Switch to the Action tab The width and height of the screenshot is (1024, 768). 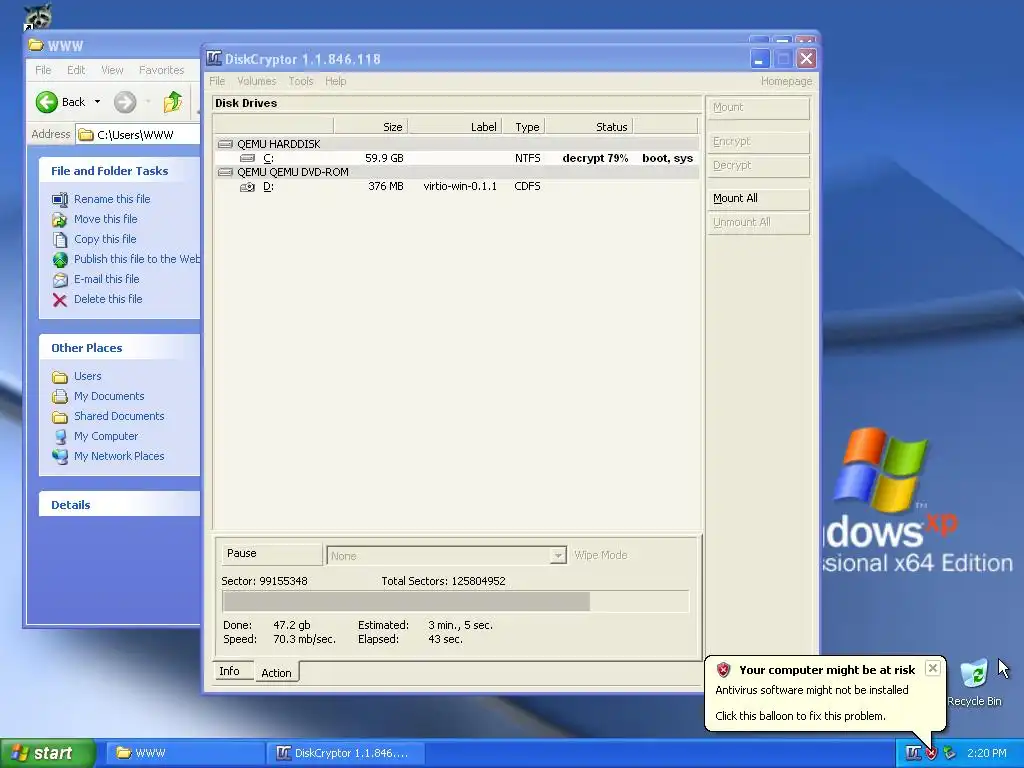(276, 673)
